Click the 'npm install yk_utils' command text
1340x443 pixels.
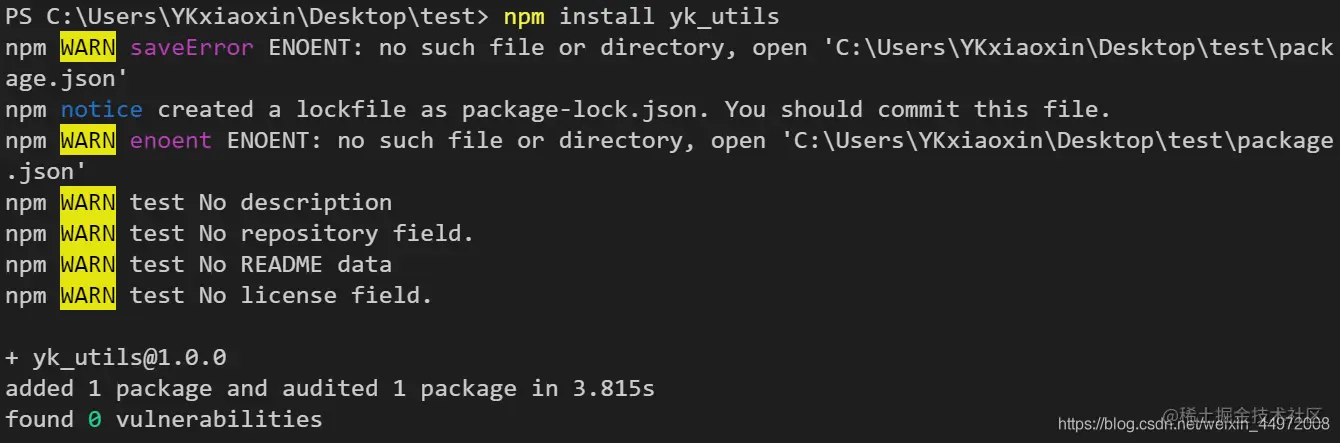click(x=641, y=17)
